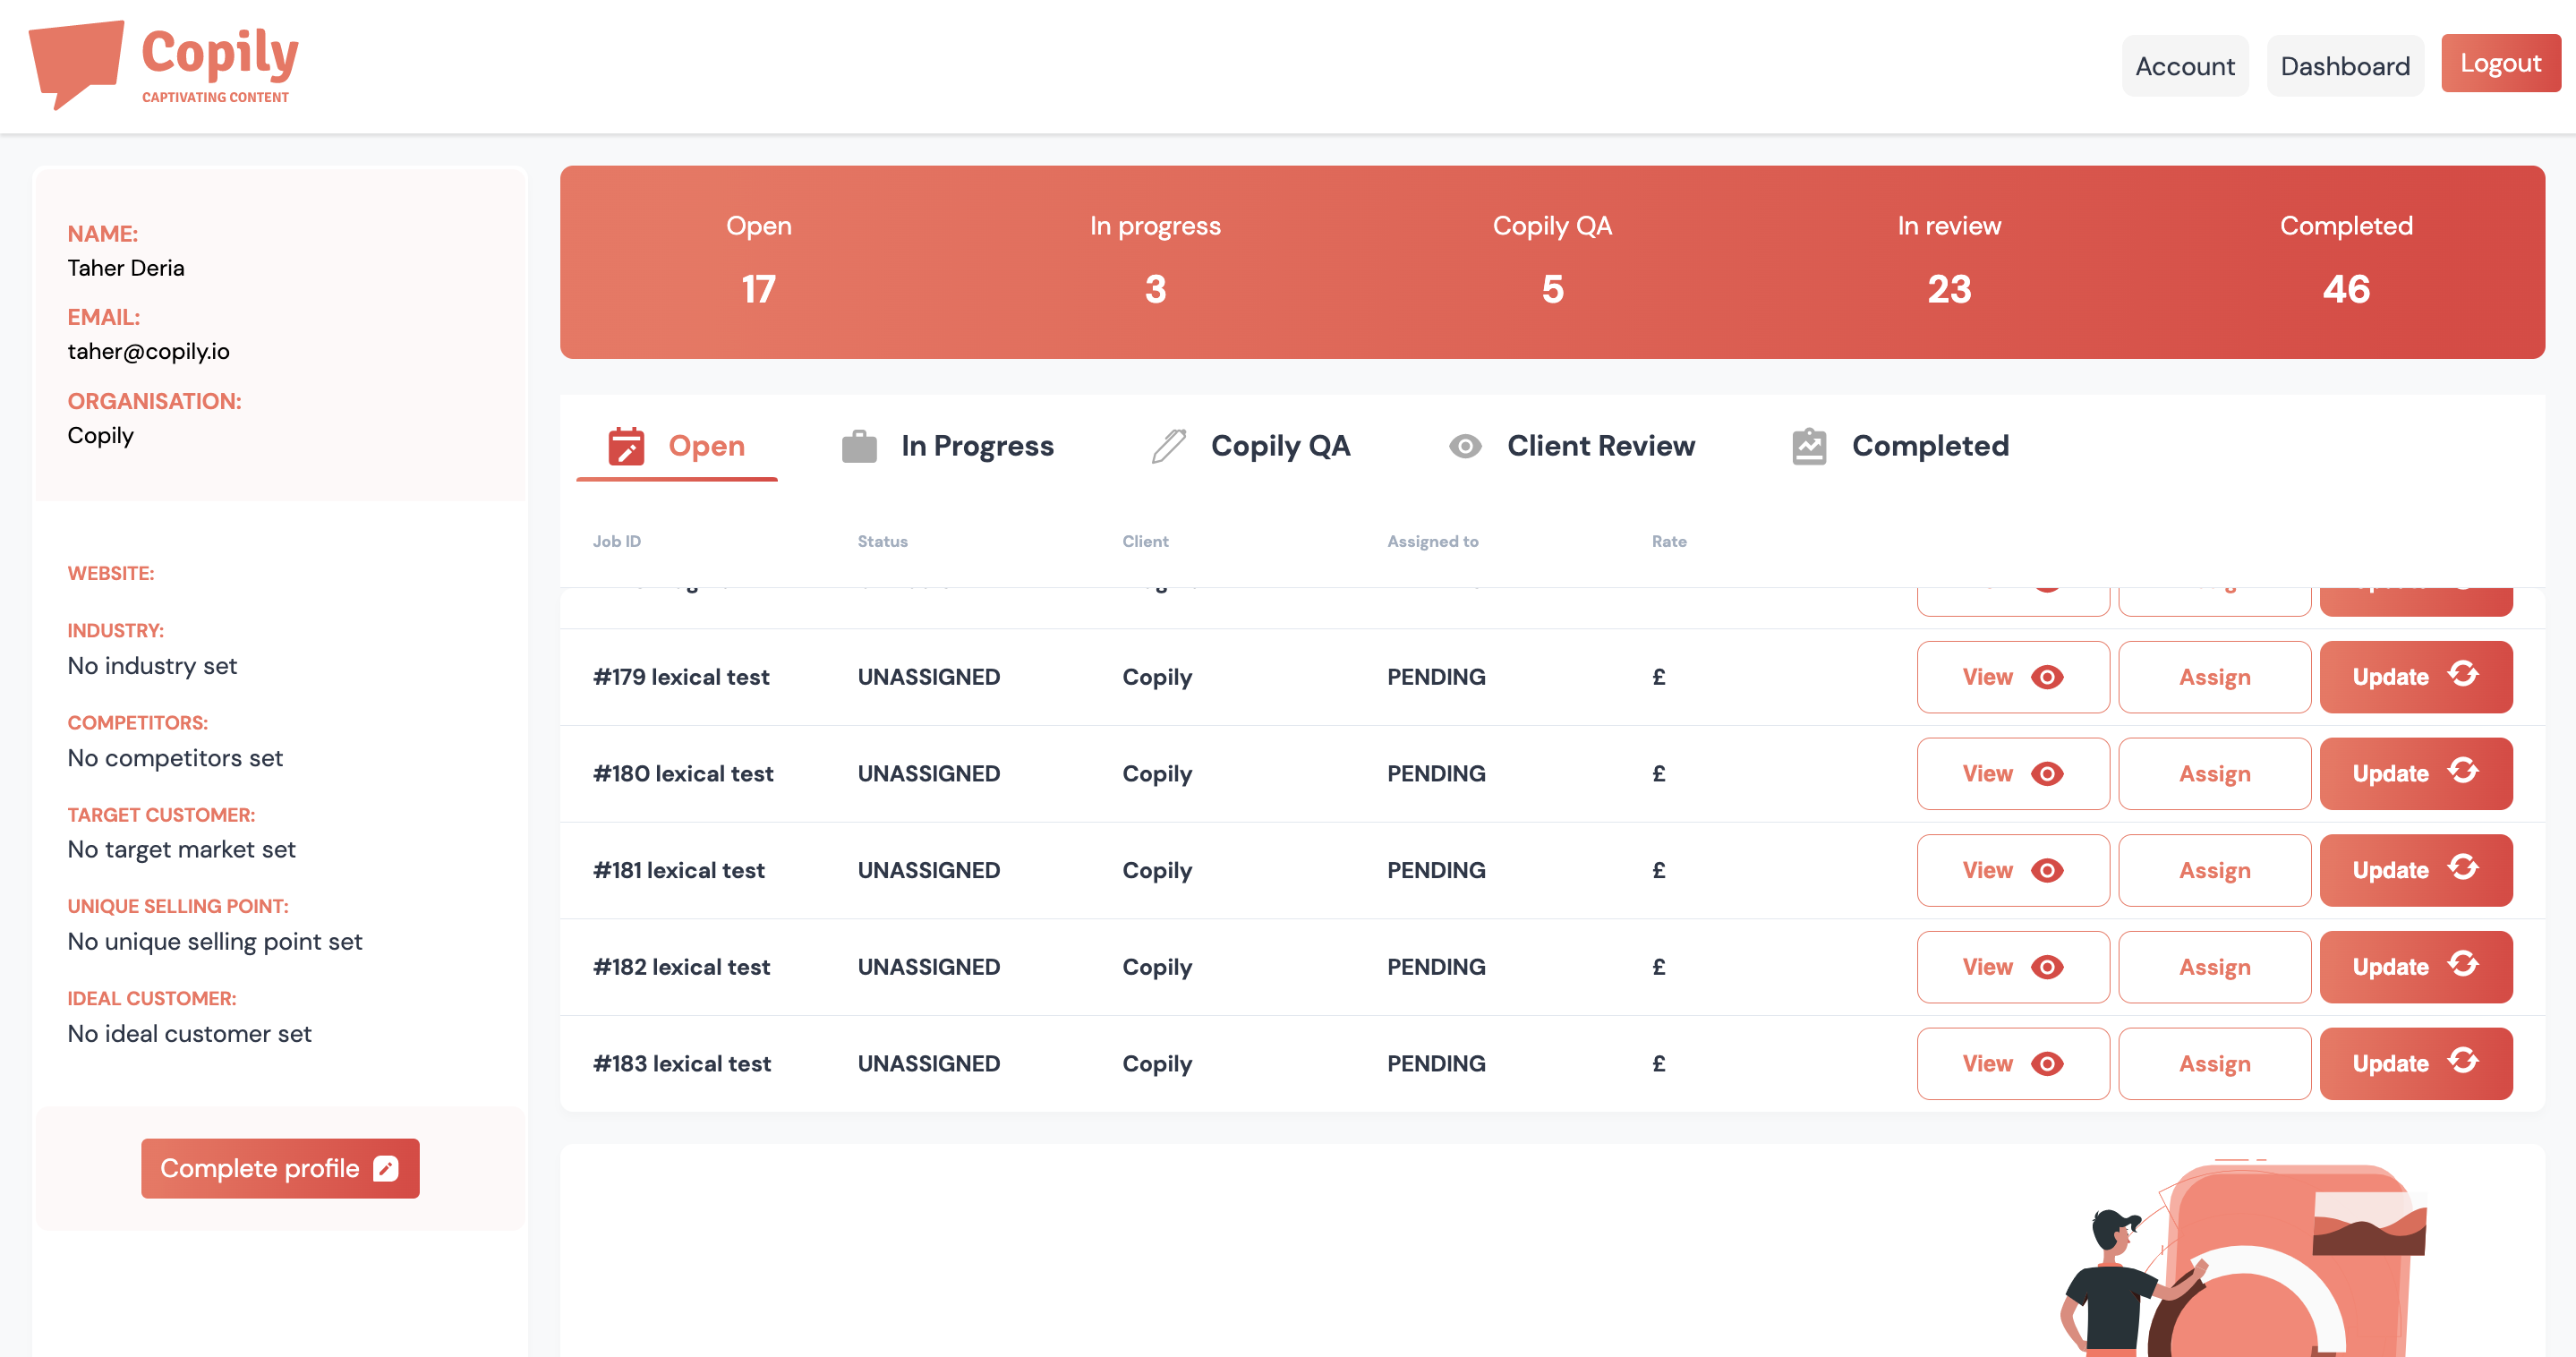
Task: View job #181 lexical test
Action: coord(2013,871)
